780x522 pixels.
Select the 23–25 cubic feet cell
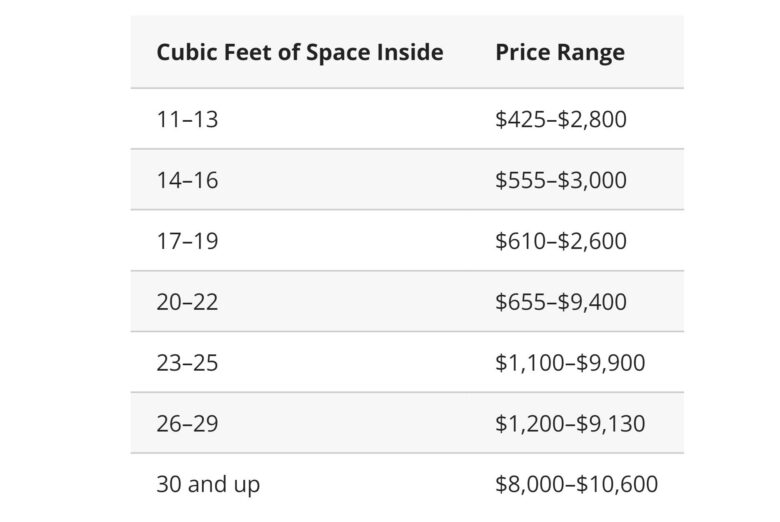tap(187, 363)
